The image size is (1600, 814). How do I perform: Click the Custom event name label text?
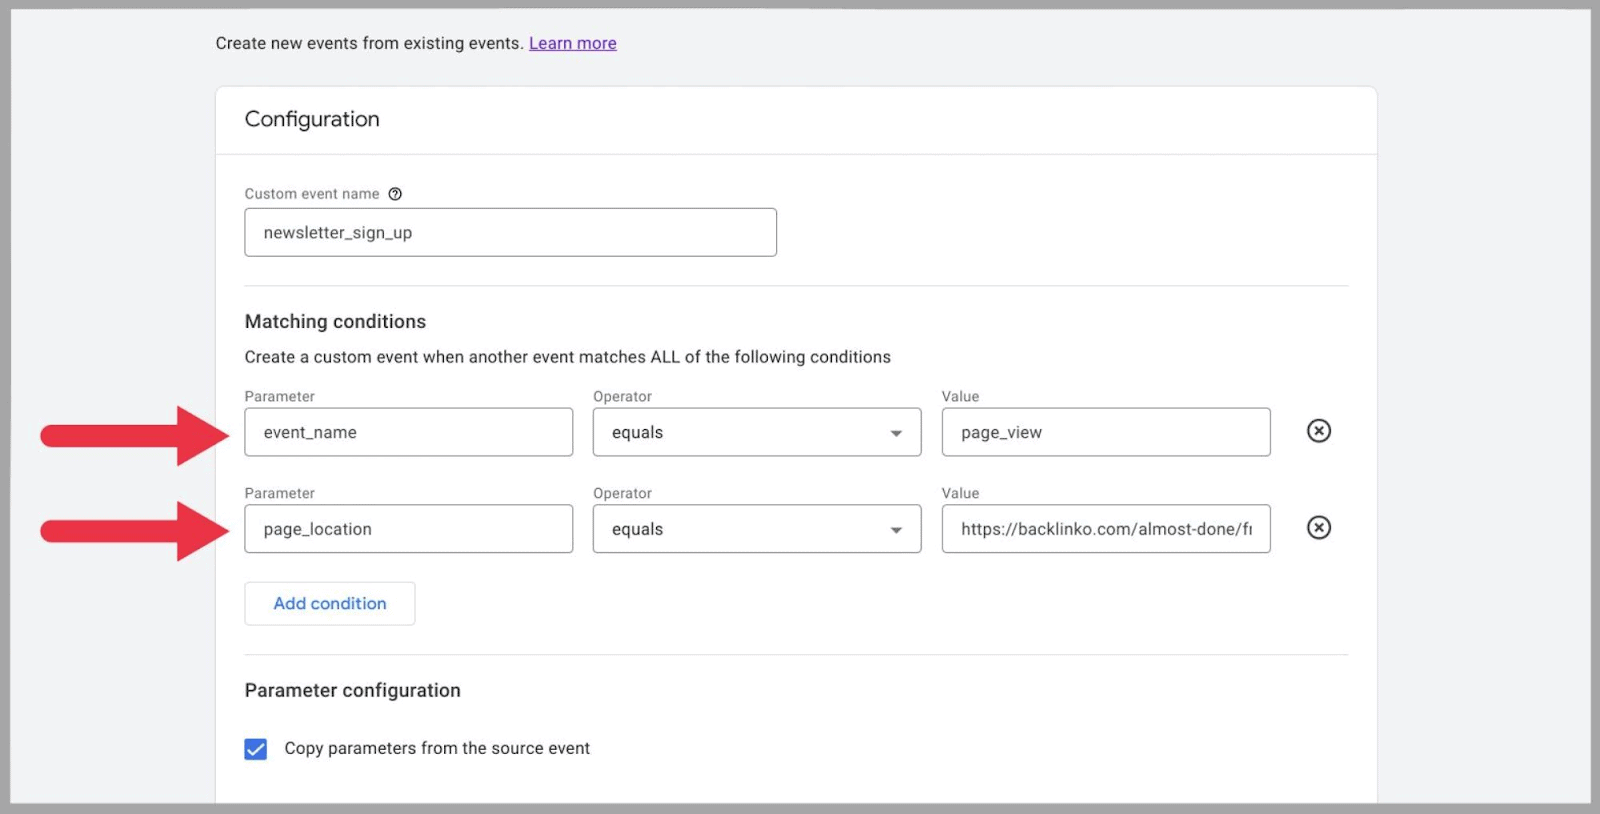(x=312, y=194)
